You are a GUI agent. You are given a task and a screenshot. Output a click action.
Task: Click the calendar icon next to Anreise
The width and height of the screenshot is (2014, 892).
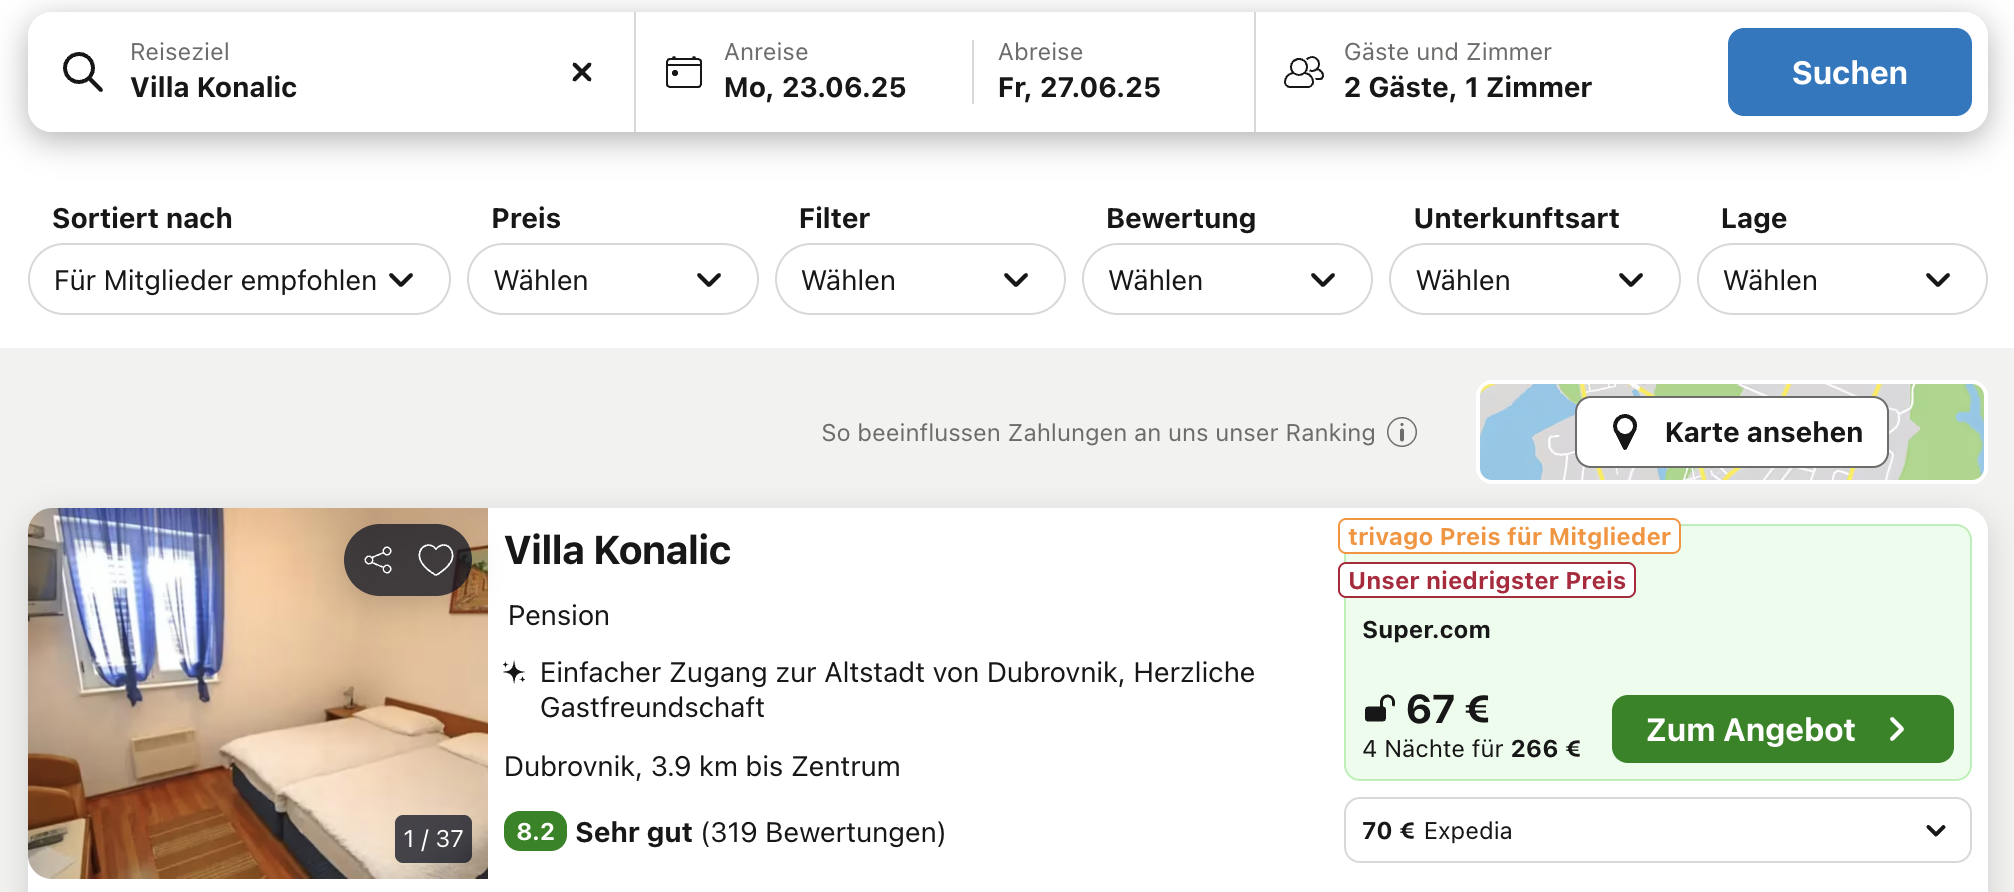click(x=684, y=72)
